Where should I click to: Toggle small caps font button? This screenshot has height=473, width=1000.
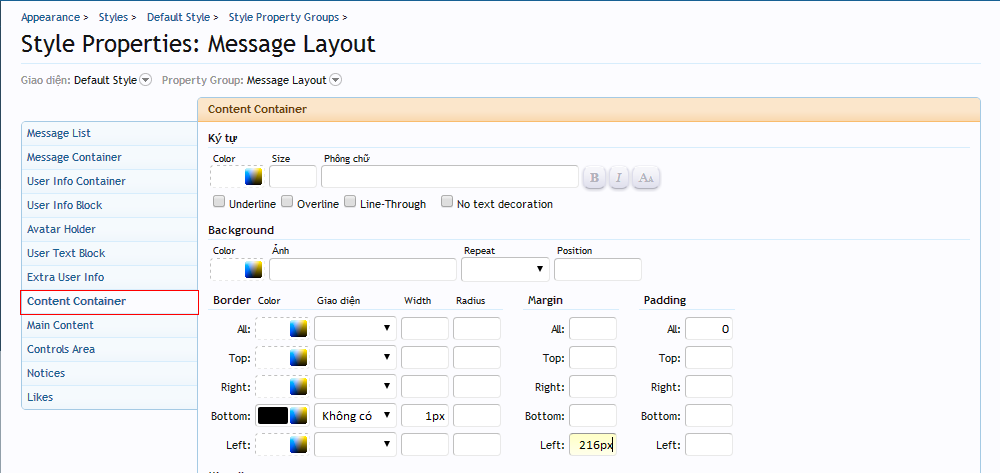(646, 178)
